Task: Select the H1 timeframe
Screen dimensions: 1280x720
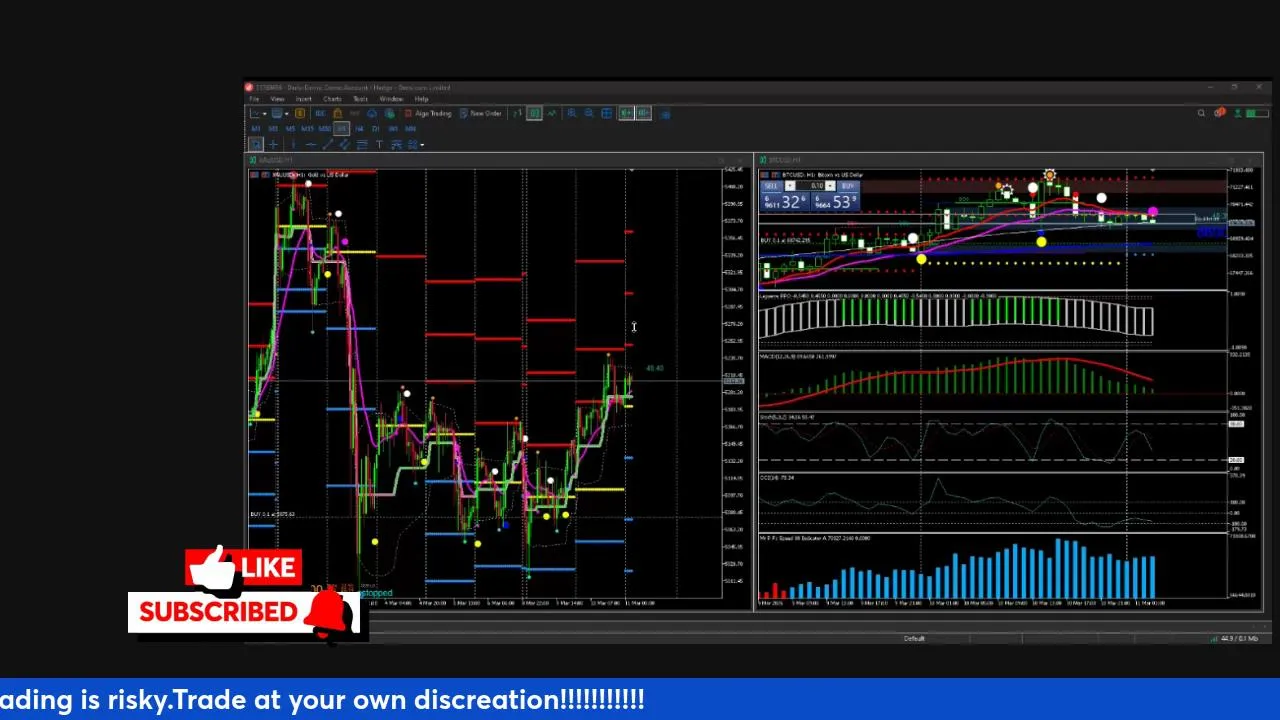Action: click(x=341, y=129)
